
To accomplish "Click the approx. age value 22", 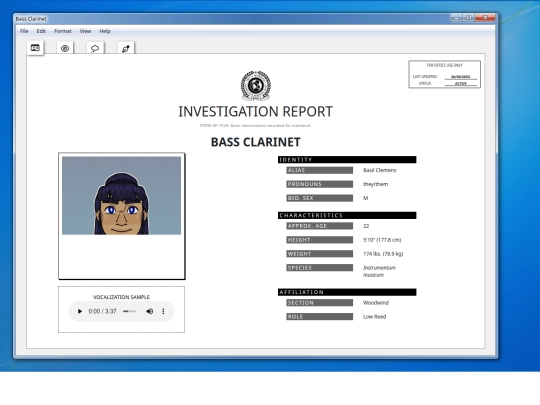I will coord(366,226).
